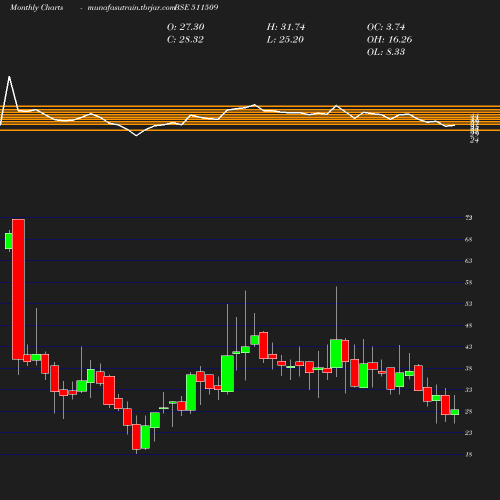The height and width of the screenshot is (500, 500).
Task: Click the 38 price axis label
Action: (469, 368)
